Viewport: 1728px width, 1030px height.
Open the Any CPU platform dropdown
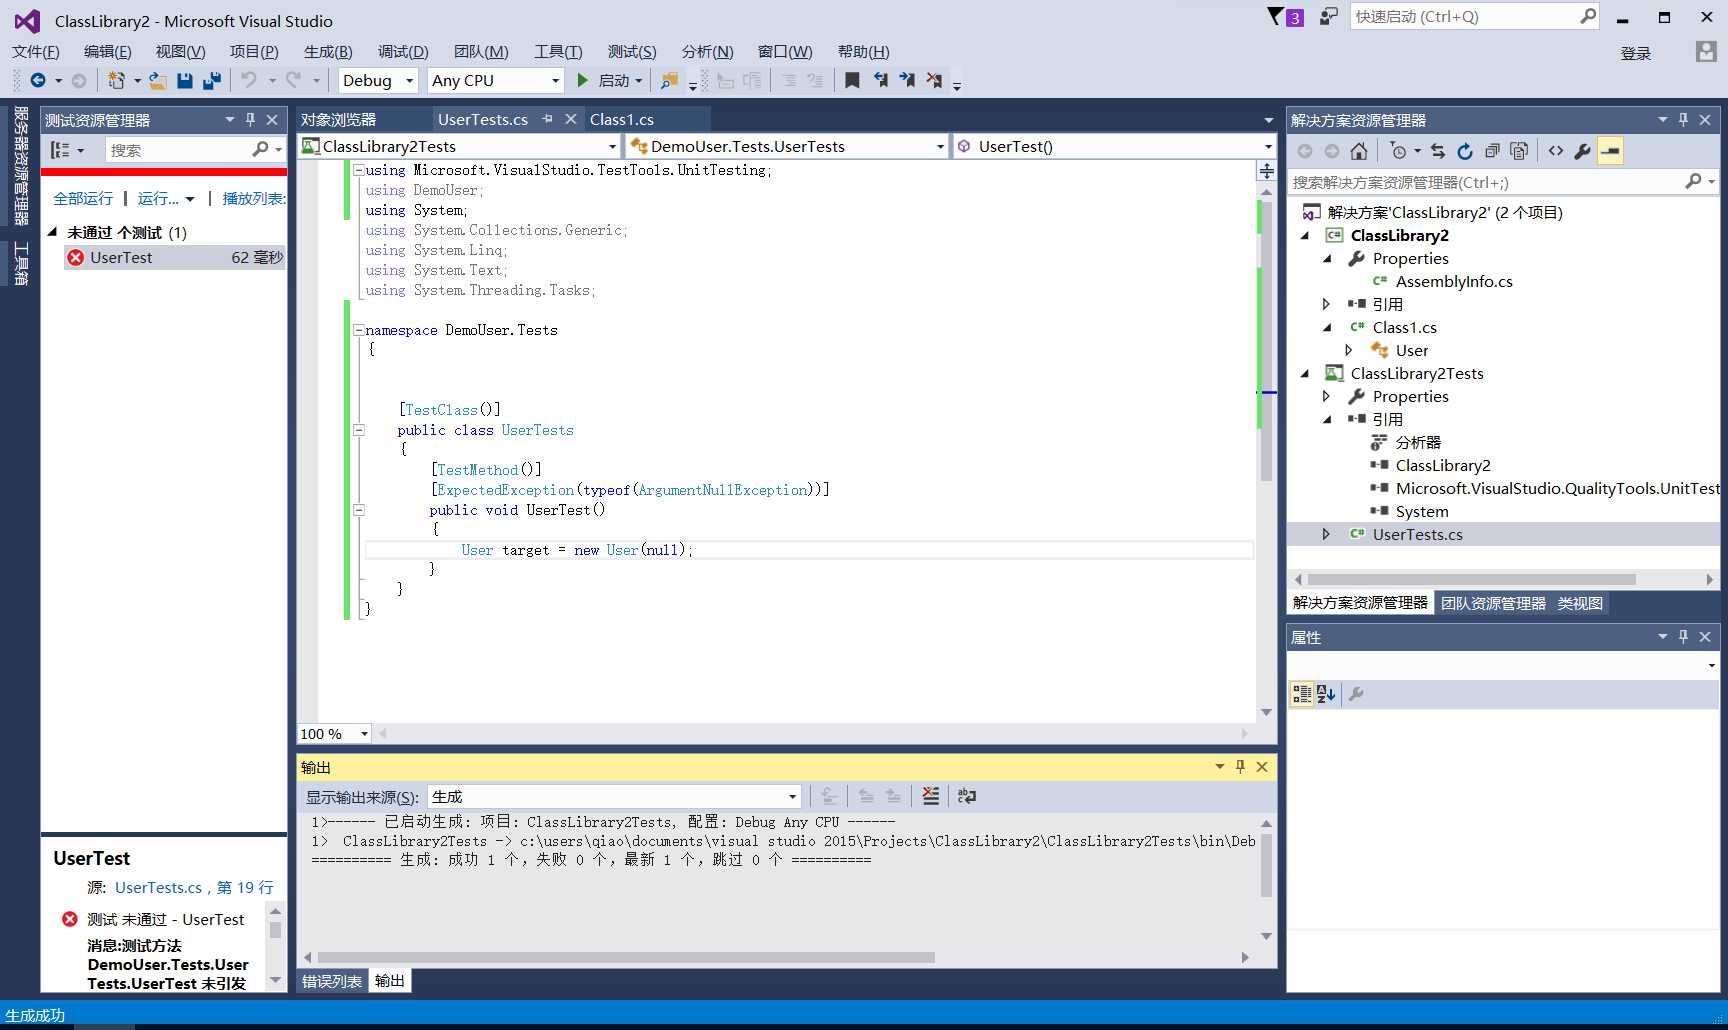[x=556, y=80]
